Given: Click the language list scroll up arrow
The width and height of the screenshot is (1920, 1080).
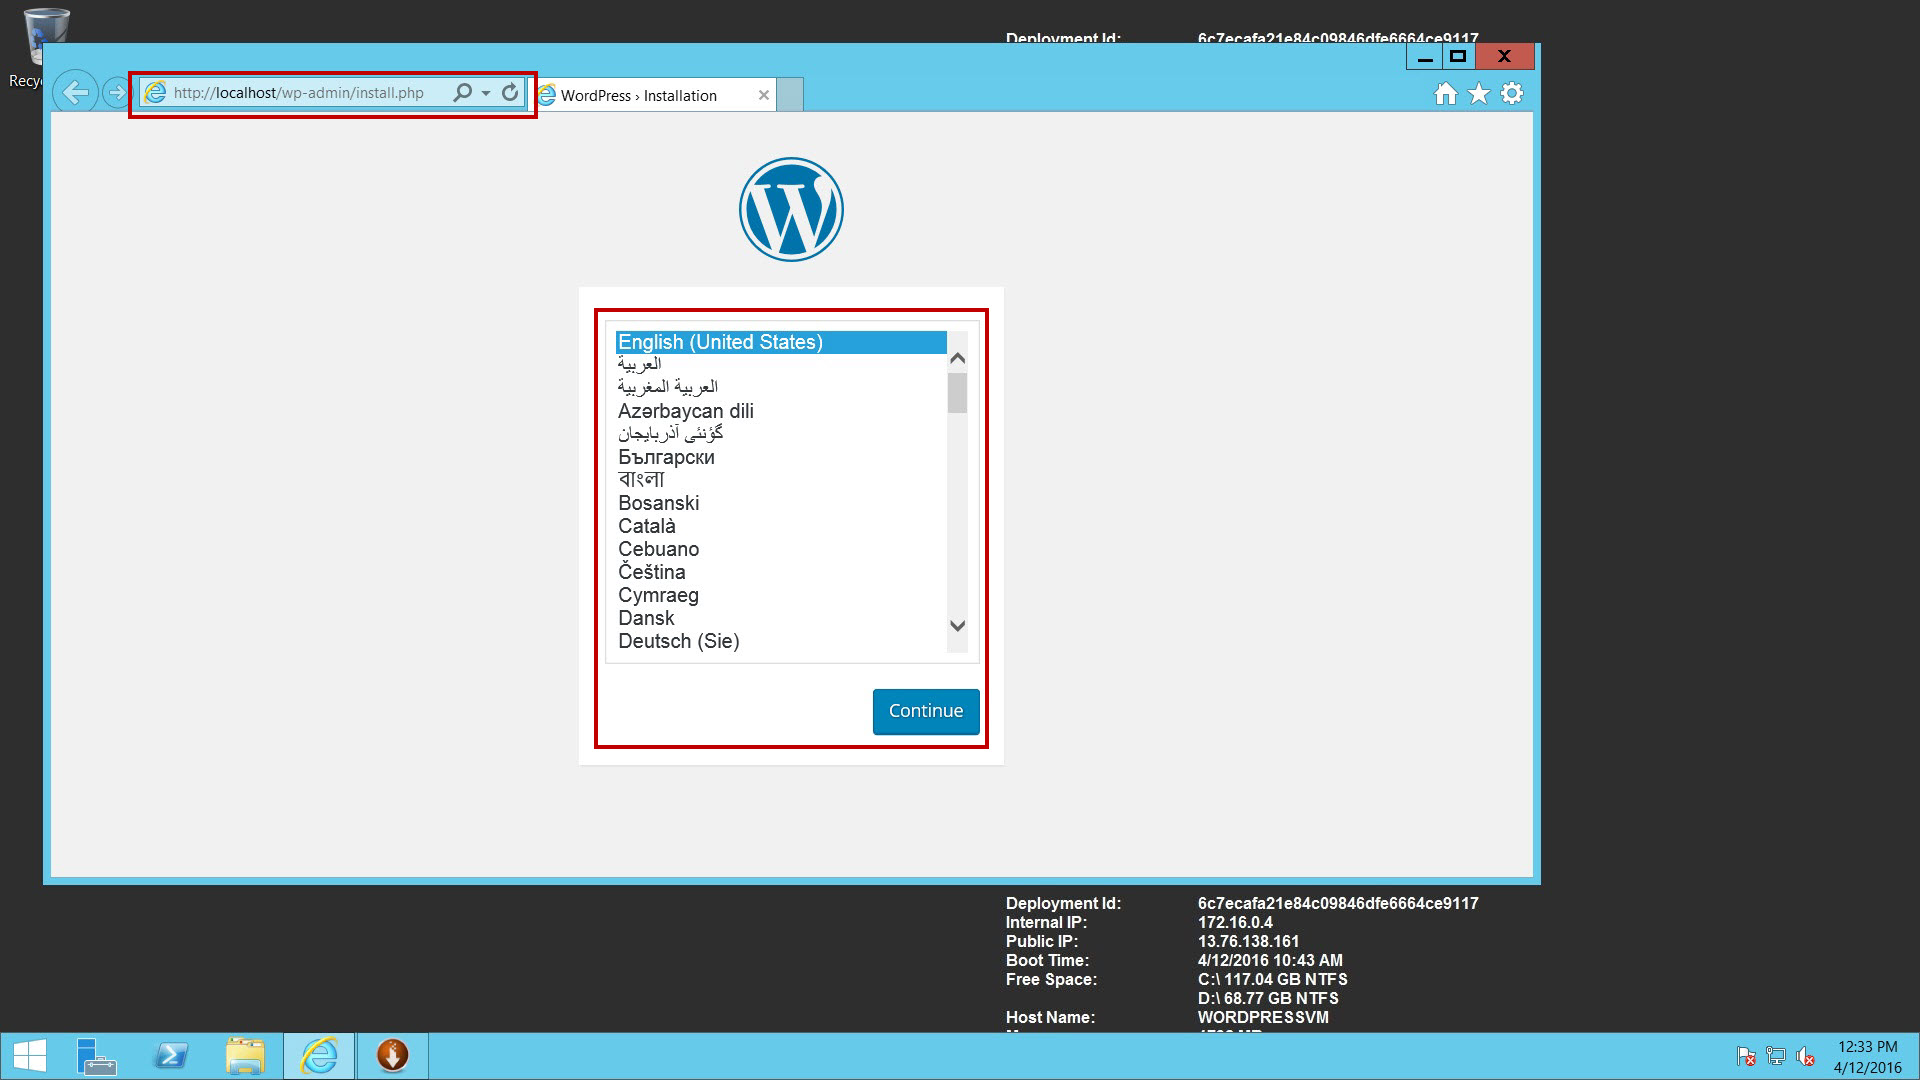Looking at the screenshot, I should click(x=957, y=358).
